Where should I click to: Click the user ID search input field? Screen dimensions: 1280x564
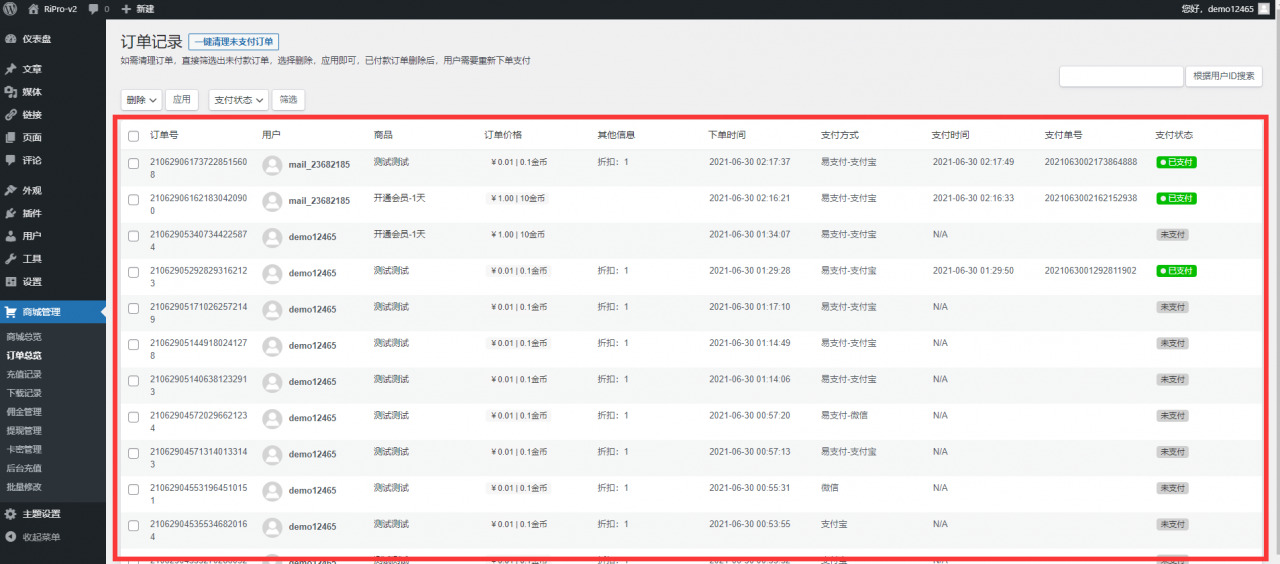coord(1120,77)
